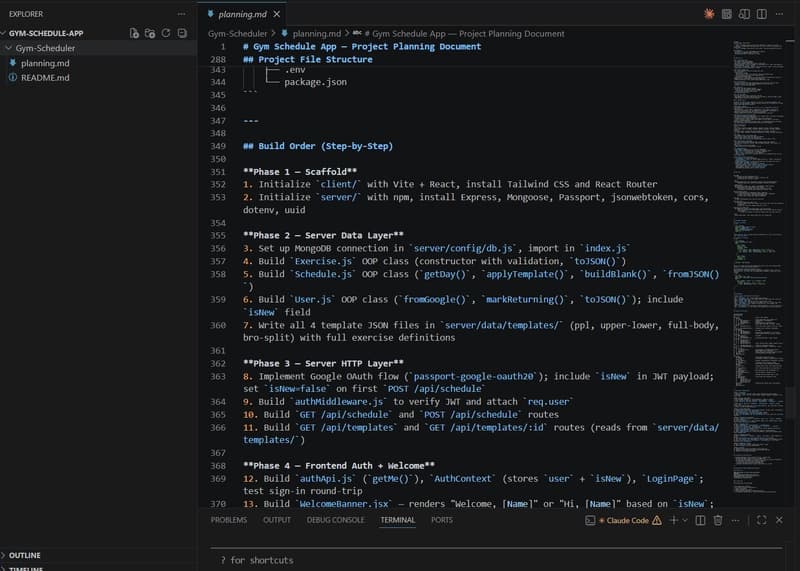Screen dimensions: 800x571
Task: Click '**Phase 2 — Server Data Layer**' text
Action: click(323, 235)
